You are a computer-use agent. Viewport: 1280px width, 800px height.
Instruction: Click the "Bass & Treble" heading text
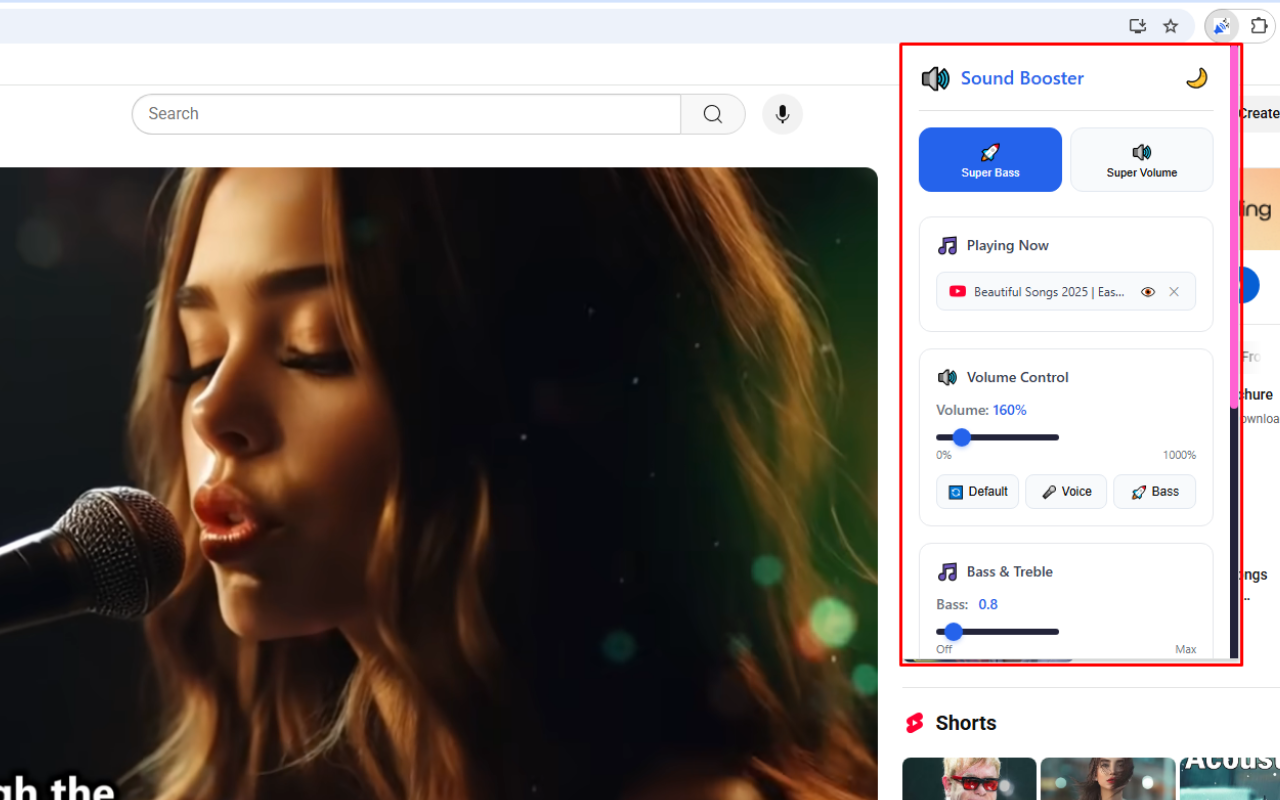1010,572
